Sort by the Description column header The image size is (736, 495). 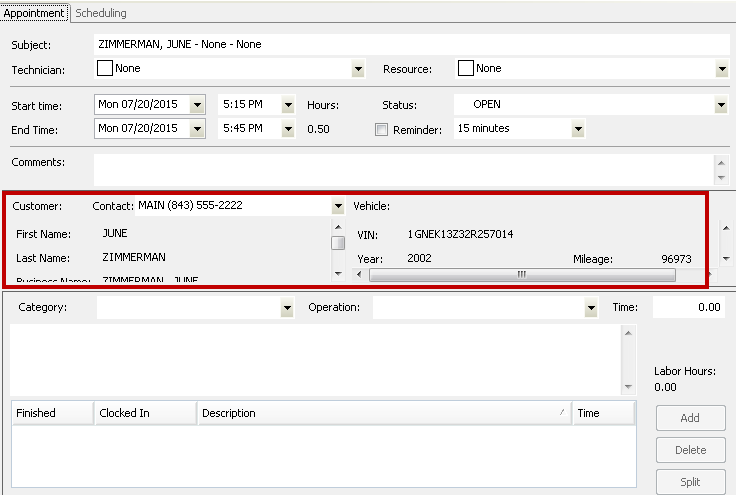pyautogui.click(x=384, y=413)
